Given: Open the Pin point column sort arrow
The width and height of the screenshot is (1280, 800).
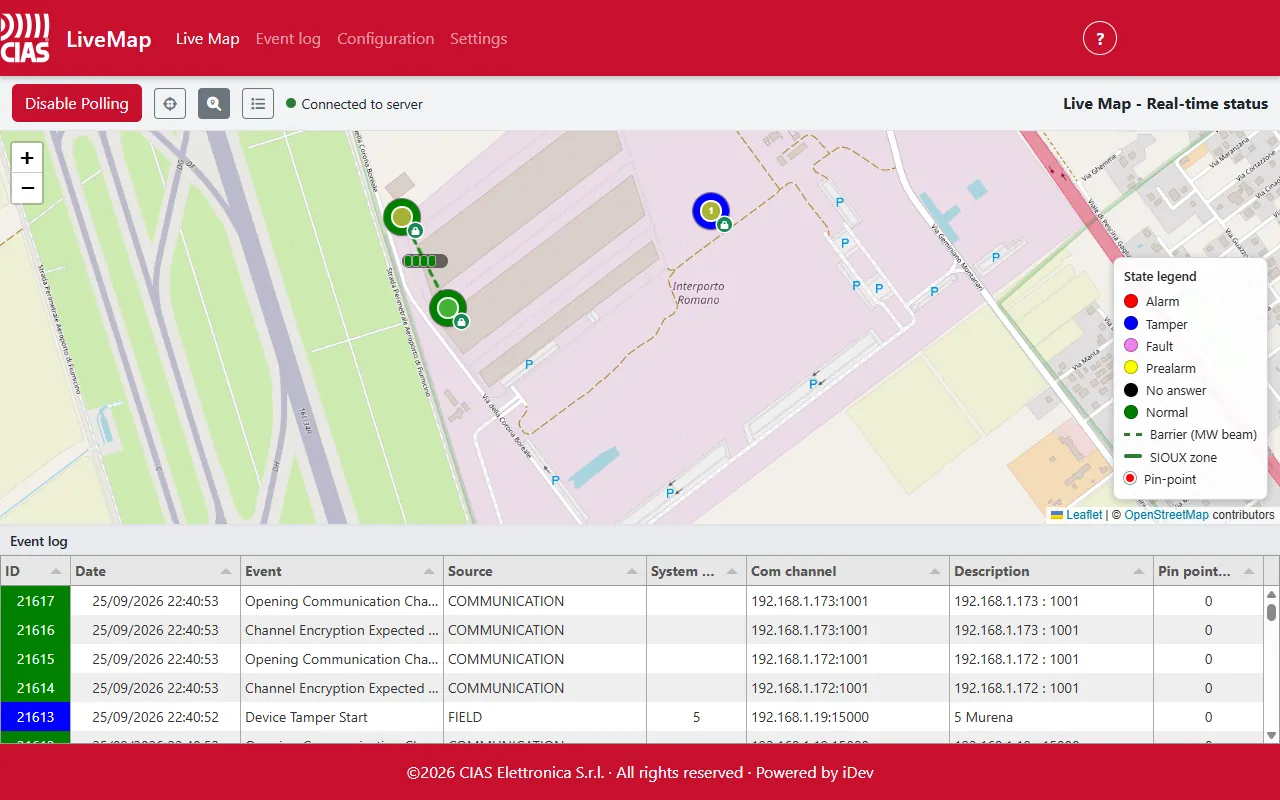Looking at the screenshot, I should [x=1249, y=571].
